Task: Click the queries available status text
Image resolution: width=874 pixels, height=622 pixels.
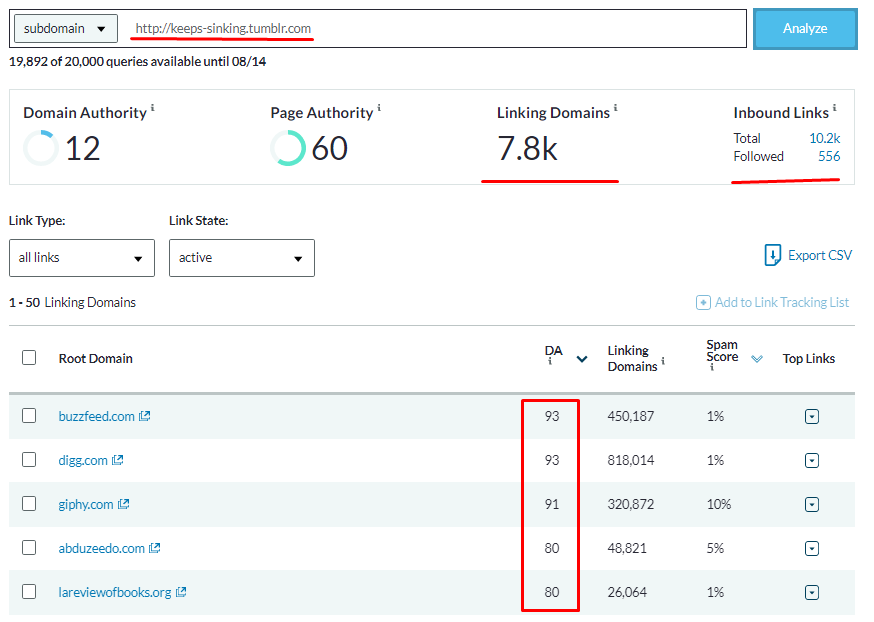Action: tap(137, 61)
